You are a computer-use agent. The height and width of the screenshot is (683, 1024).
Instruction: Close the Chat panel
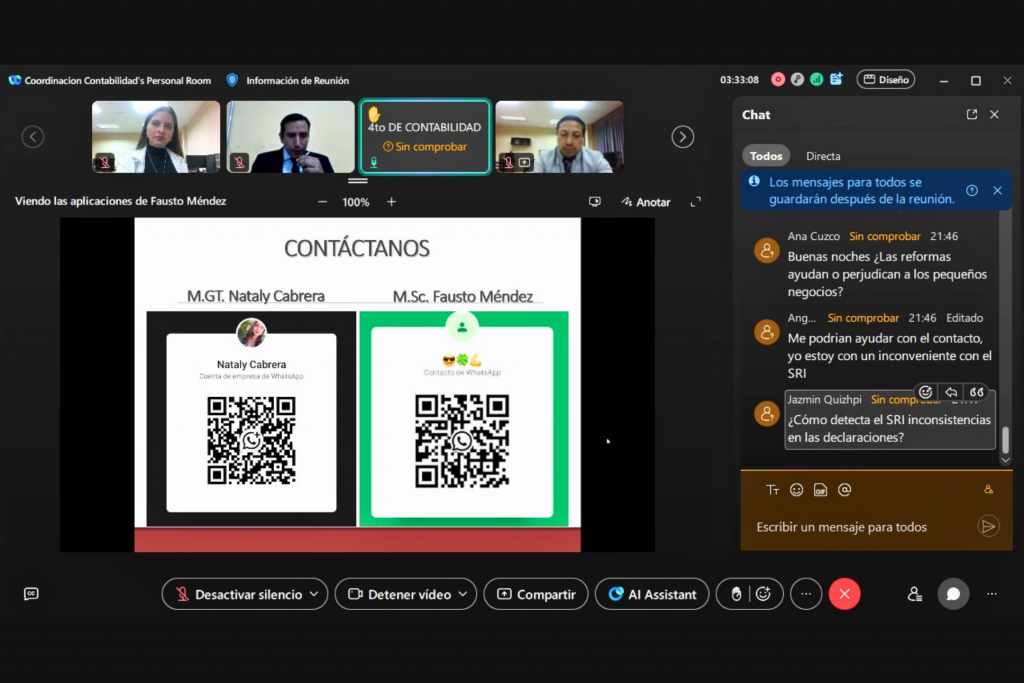click(995, 114)
